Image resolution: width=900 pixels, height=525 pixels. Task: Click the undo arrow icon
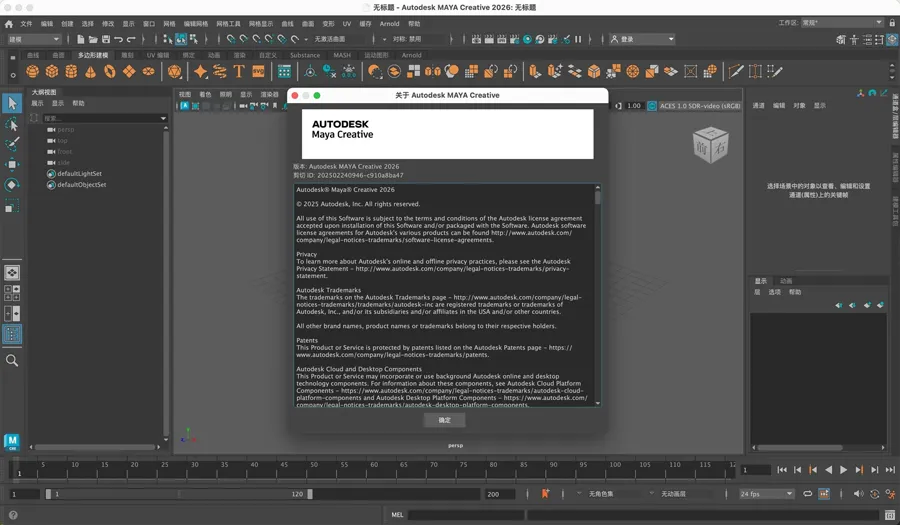[x=119, y=39]
